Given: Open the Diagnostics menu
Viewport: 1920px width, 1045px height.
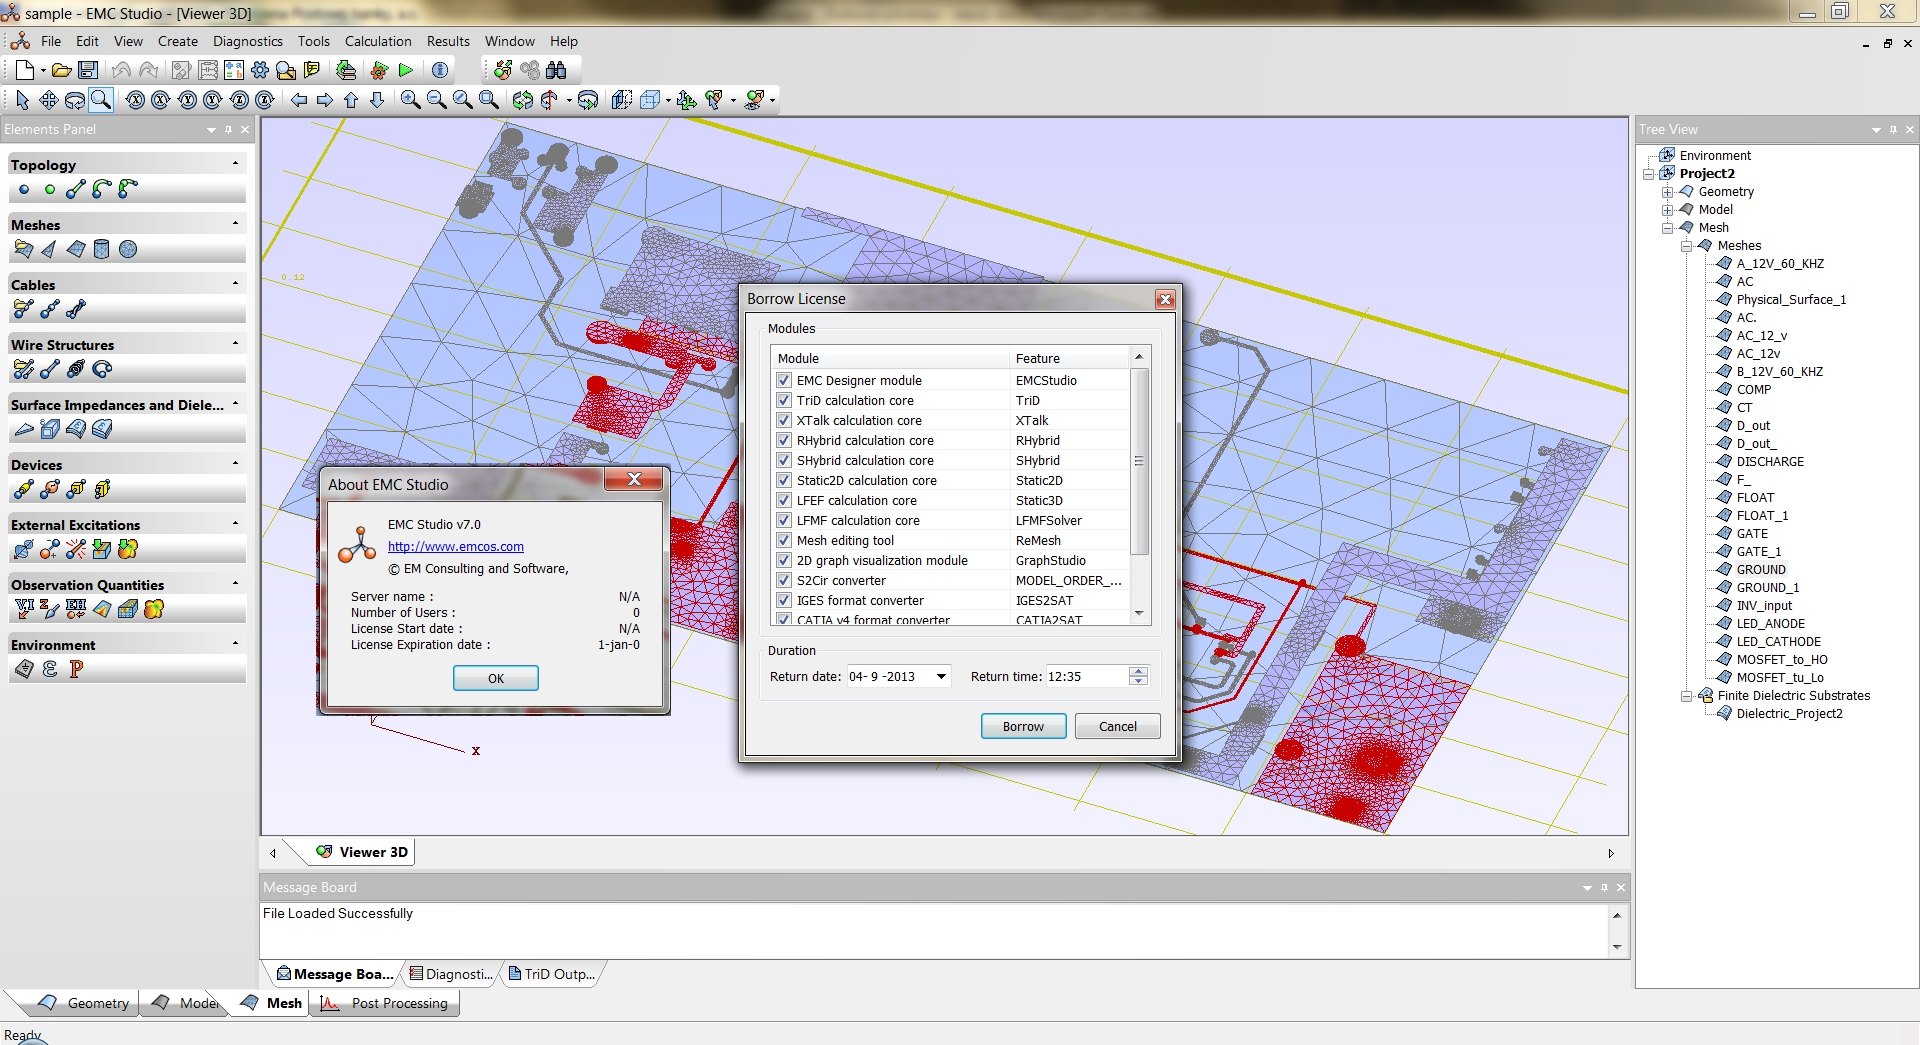Looking at the screenshot, I should pos(248,41).
